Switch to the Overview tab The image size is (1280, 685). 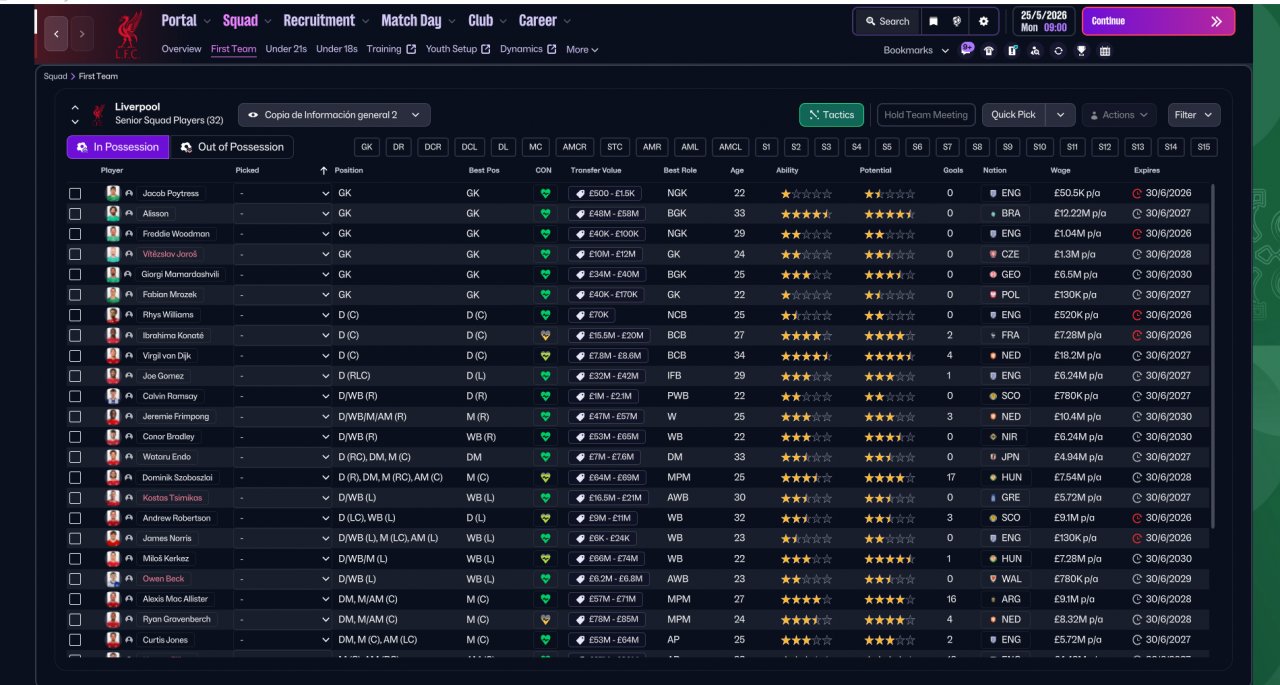click(181, 49)
